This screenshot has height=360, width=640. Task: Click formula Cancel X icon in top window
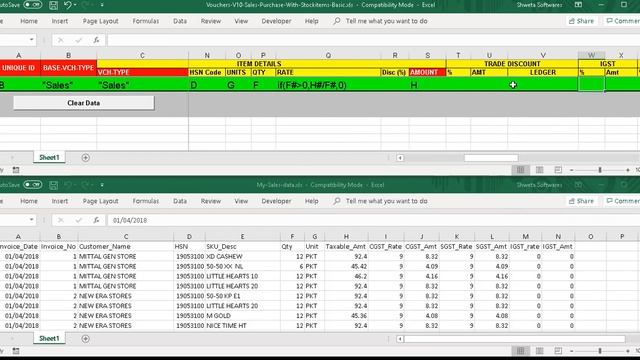[x=60, y=40]
